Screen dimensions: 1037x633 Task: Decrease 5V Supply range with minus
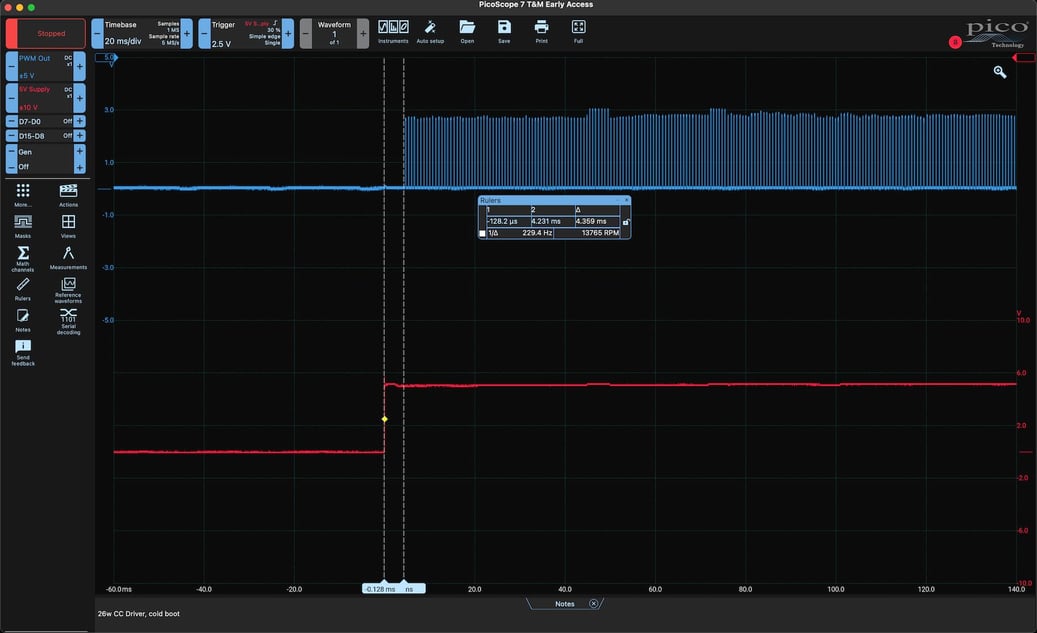click(x=12, y=98)
